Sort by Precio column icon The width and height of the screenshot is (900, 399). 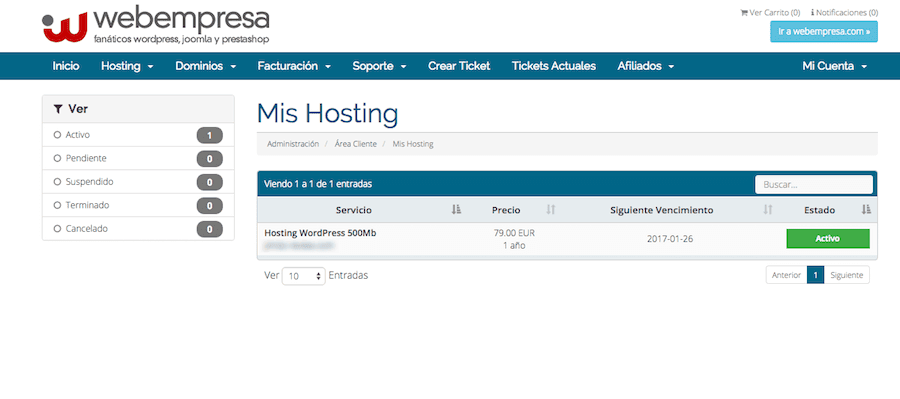(x=550, y=210)
